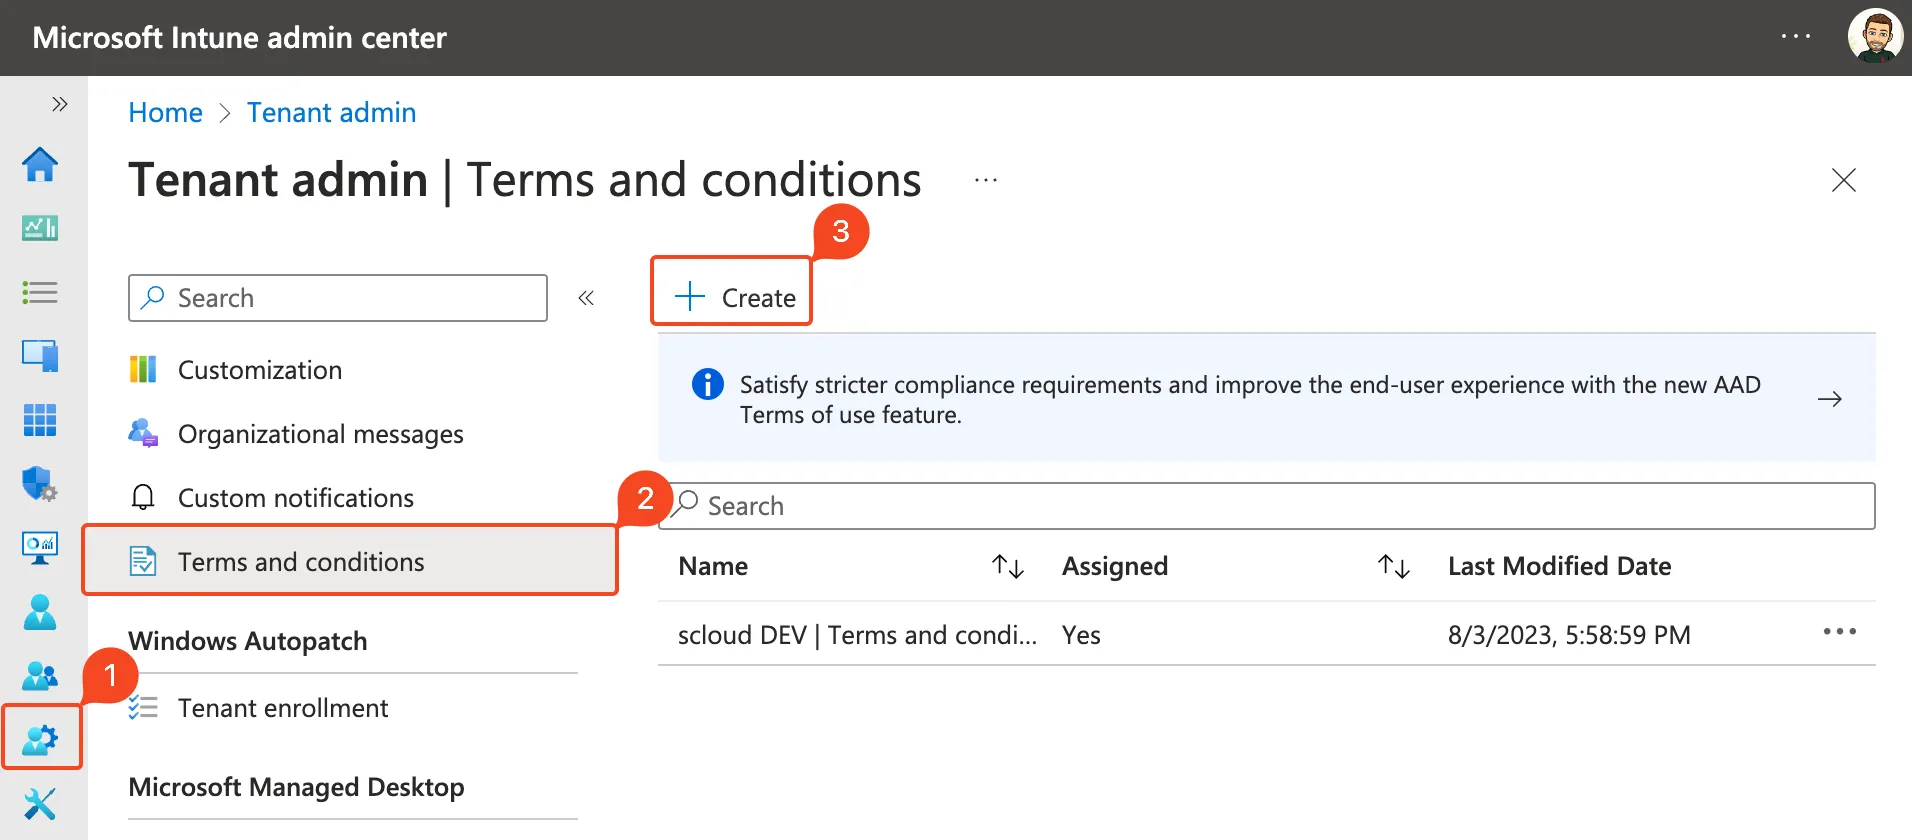Image resolution: width=1912 pixels, height=840 pixels.
Task: Click the Windows Autopatch section heading
Action: click(x=248, y=641)
